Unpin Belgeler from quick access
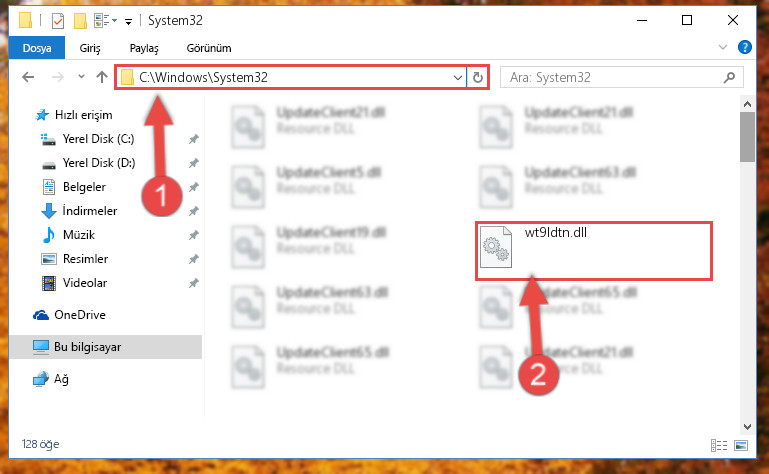 pyautogui.click(x=194, y=187)
